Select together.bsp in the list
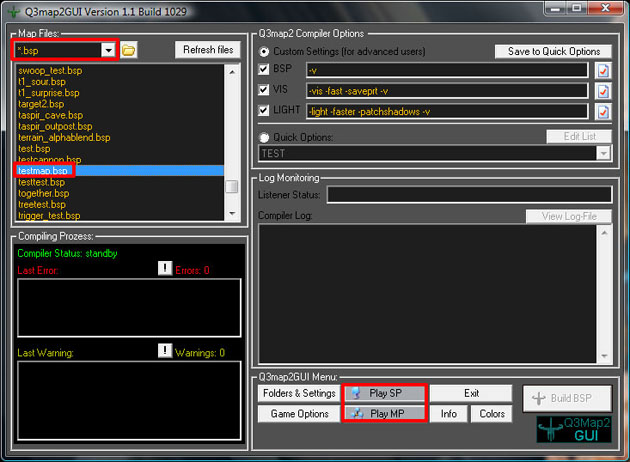The height and width of the screenshot is (462, 630). click(x=43, y=194)
